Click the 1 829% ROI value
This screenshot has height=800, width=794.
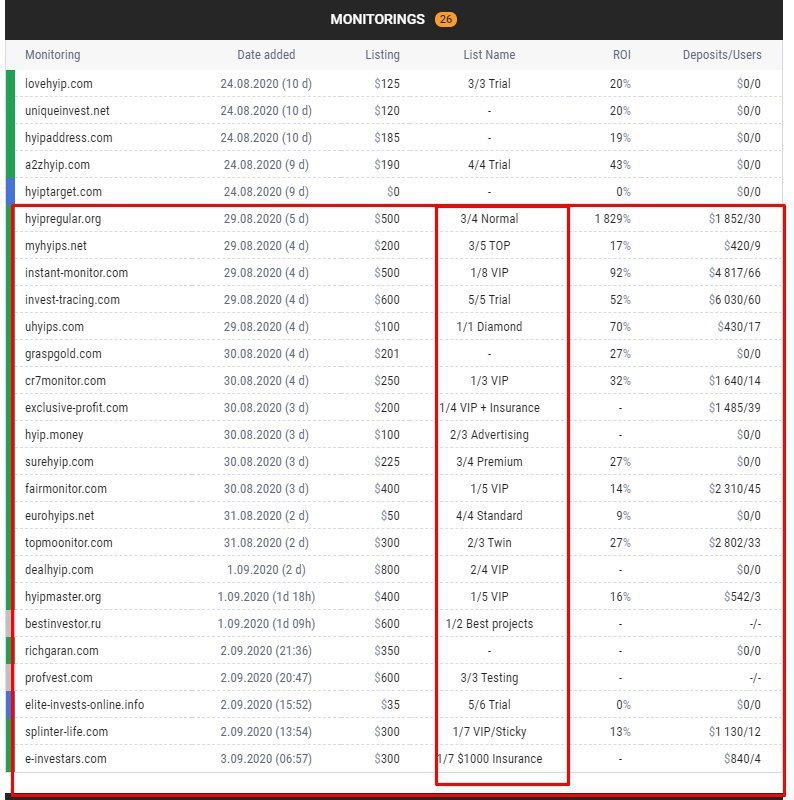click(612, 219)
